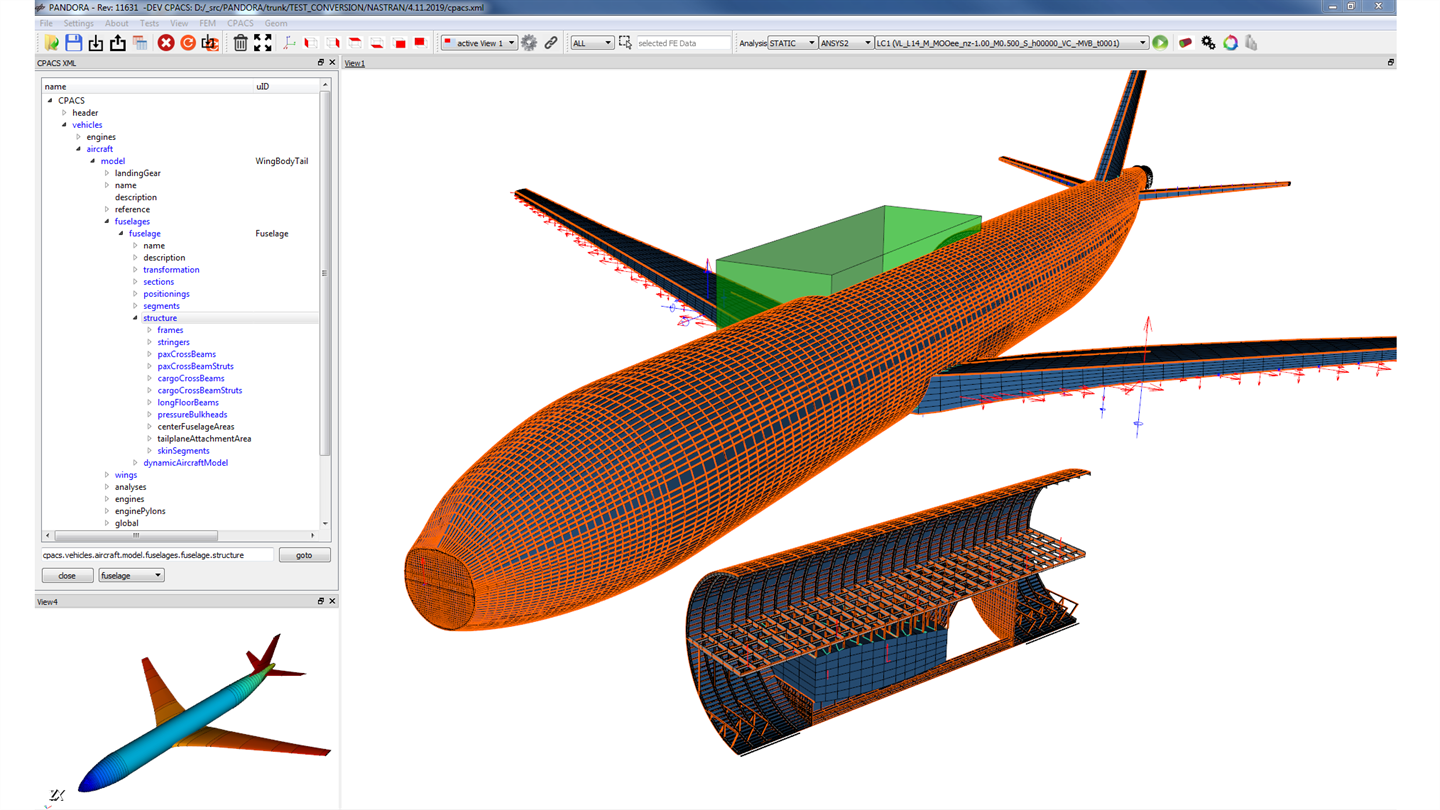1440x810 pixels.
Task: Click the goto button
Action: [x=304, y=555]
